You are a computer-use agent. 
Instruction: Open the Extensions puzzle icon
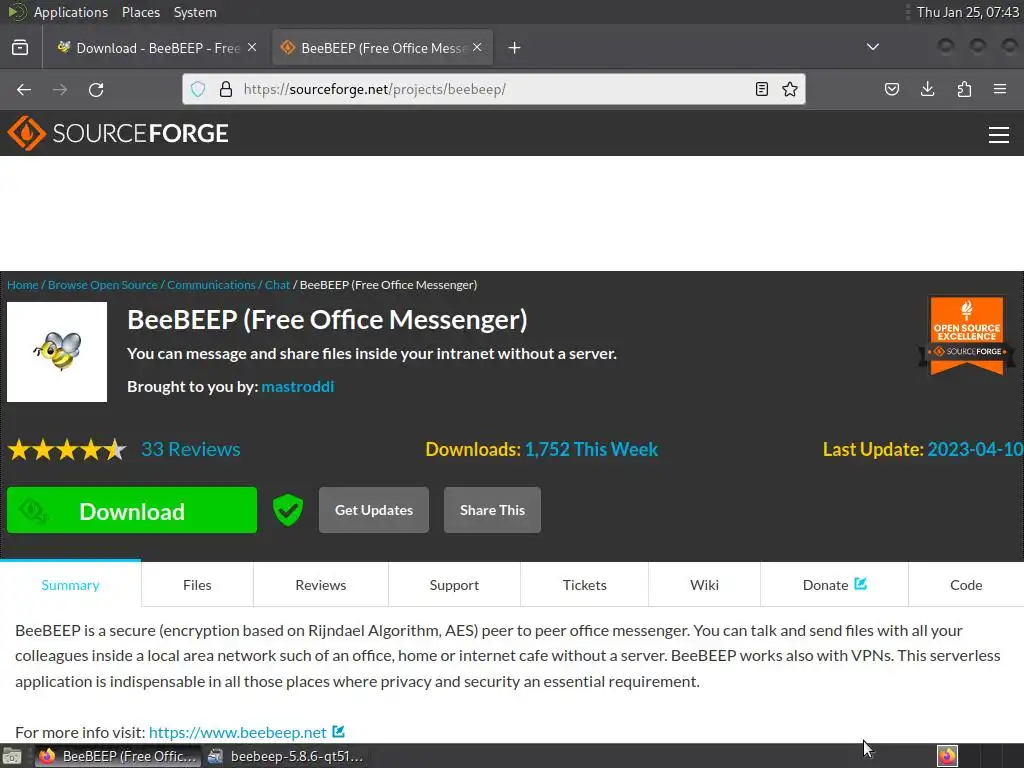[964, 89]
